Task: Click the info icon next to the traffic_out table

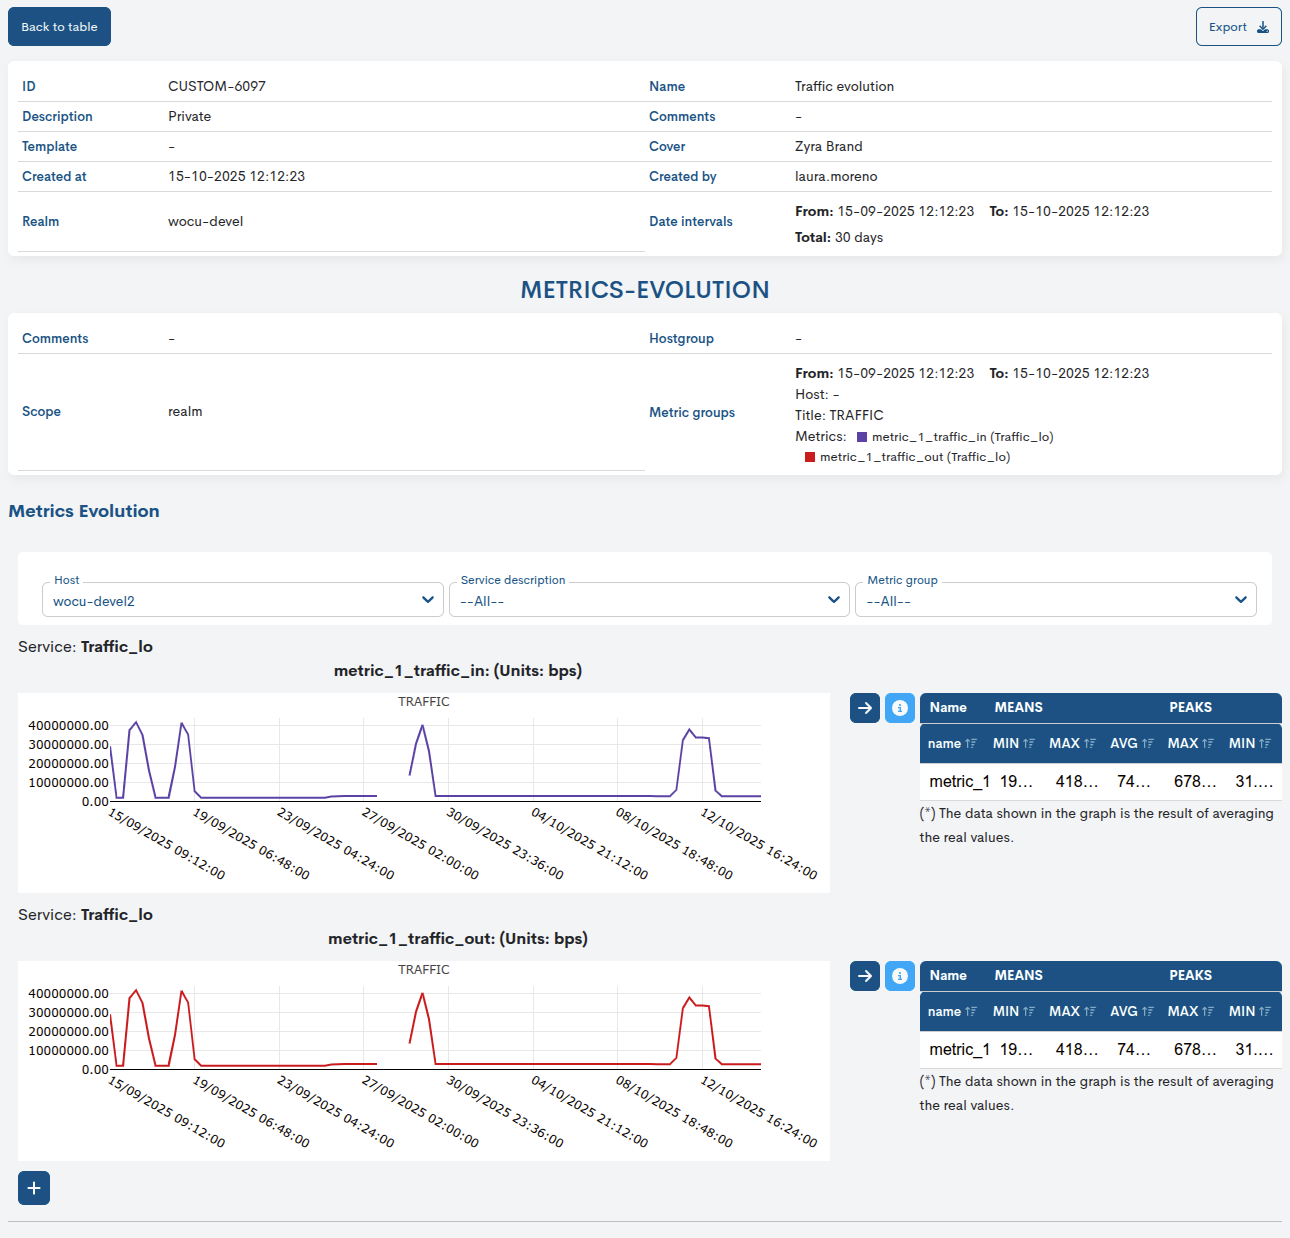Action: click(899, 975)
